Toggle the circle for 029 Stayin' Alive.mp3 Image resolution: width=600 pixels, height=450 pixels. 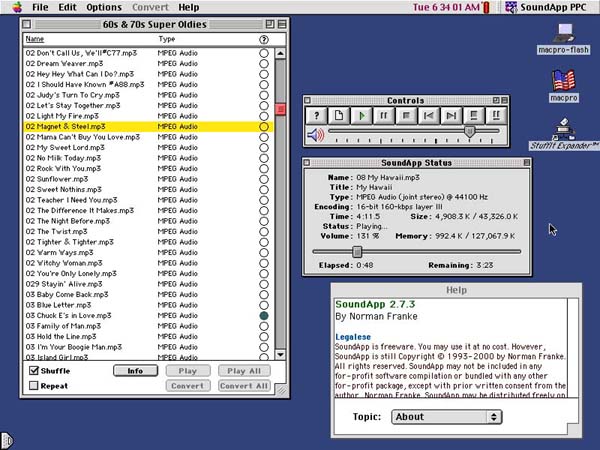(264, 284)
